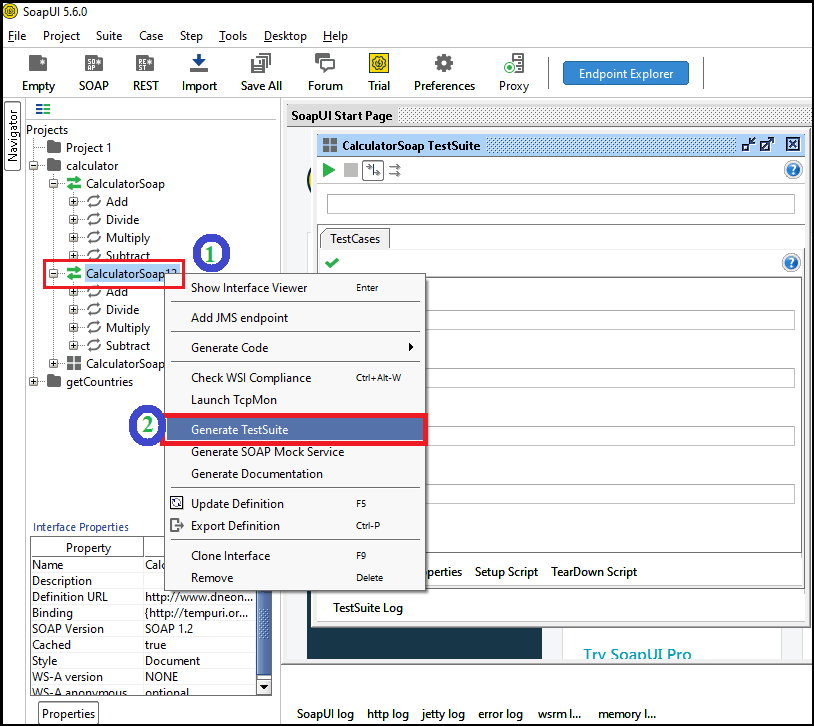Viewport: 814px width, 726px height.
Task: Maximize the CalculatorSoap TestSuite internal window
Action: pos(767,144)
